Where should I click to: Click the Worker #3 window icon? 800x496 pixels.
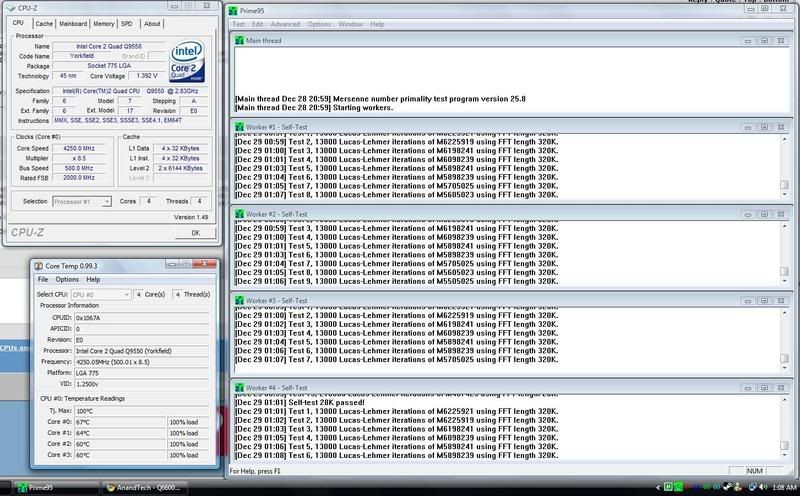click(238, 300)
